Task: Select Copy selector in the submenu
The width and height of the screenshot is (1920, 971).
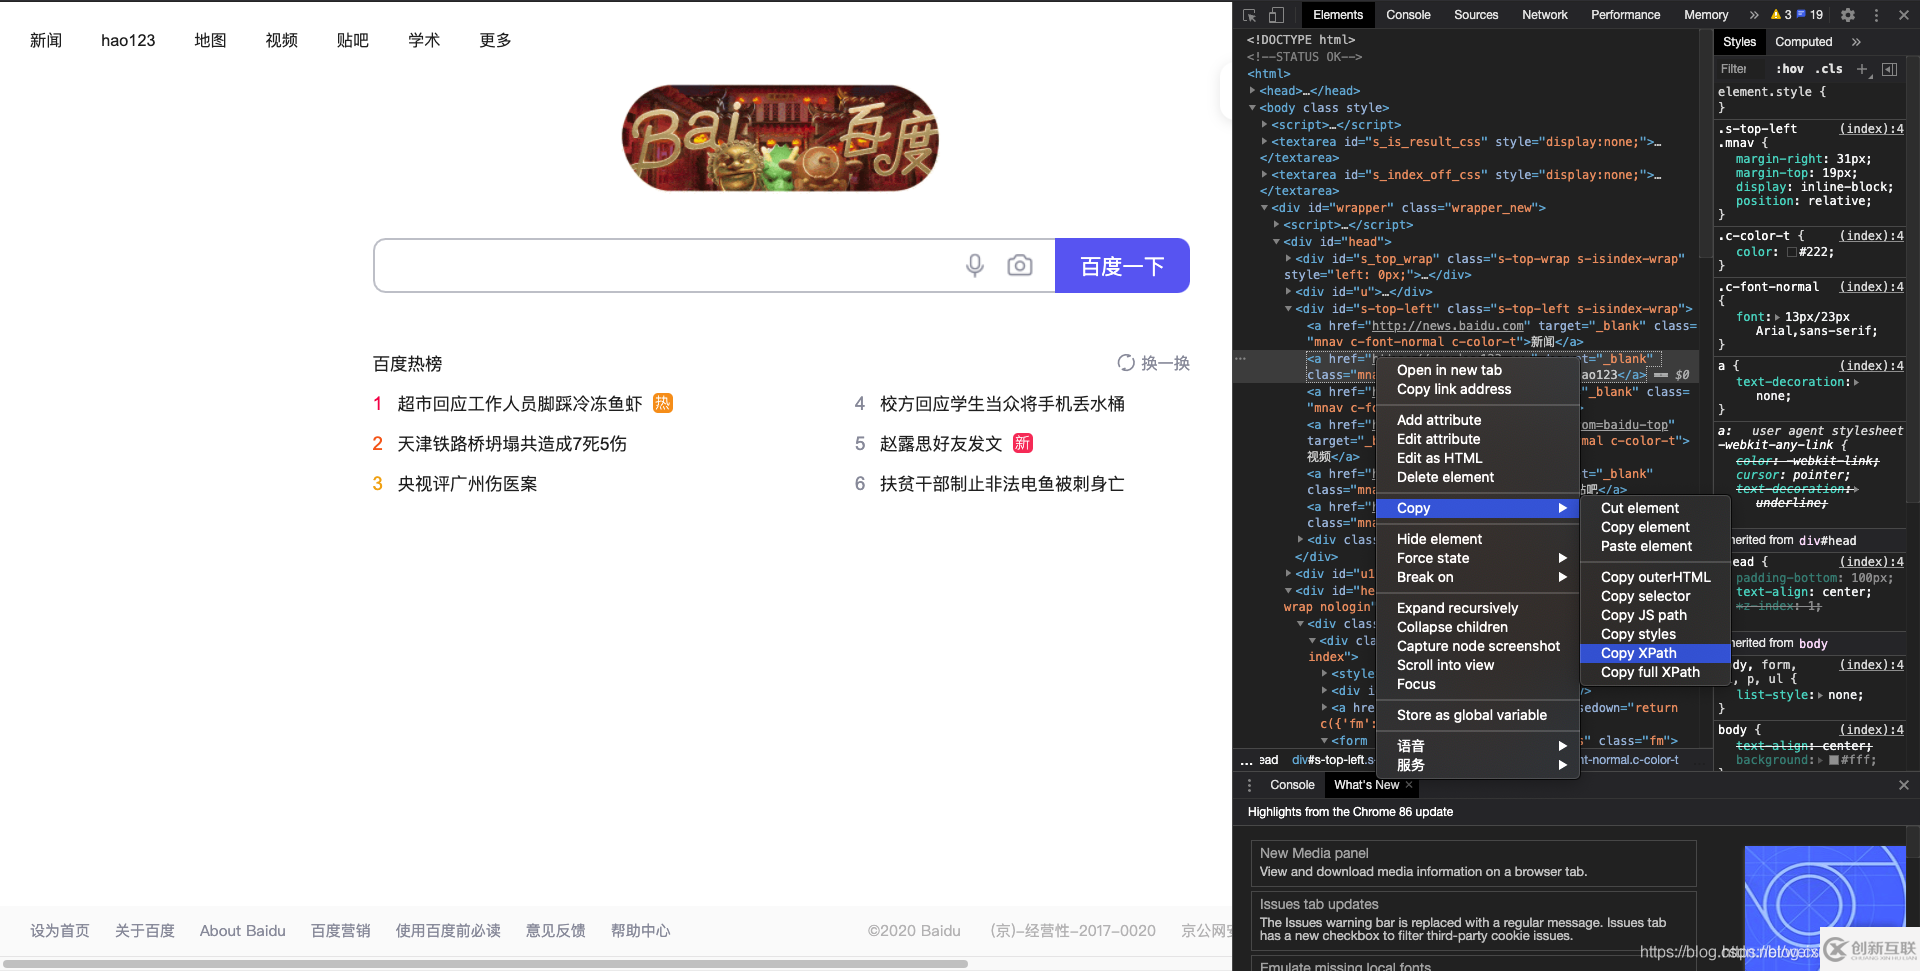Action: pos(1655,596)
